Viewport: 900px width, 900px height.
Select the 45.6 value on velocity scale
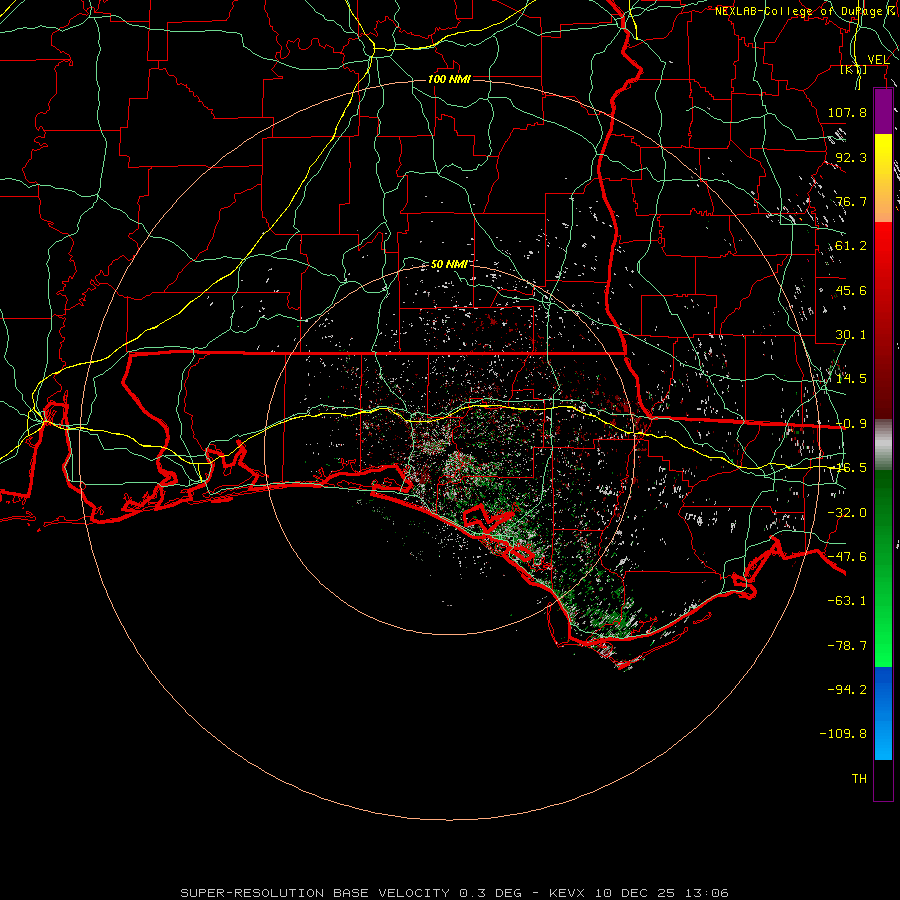point(851,290)
